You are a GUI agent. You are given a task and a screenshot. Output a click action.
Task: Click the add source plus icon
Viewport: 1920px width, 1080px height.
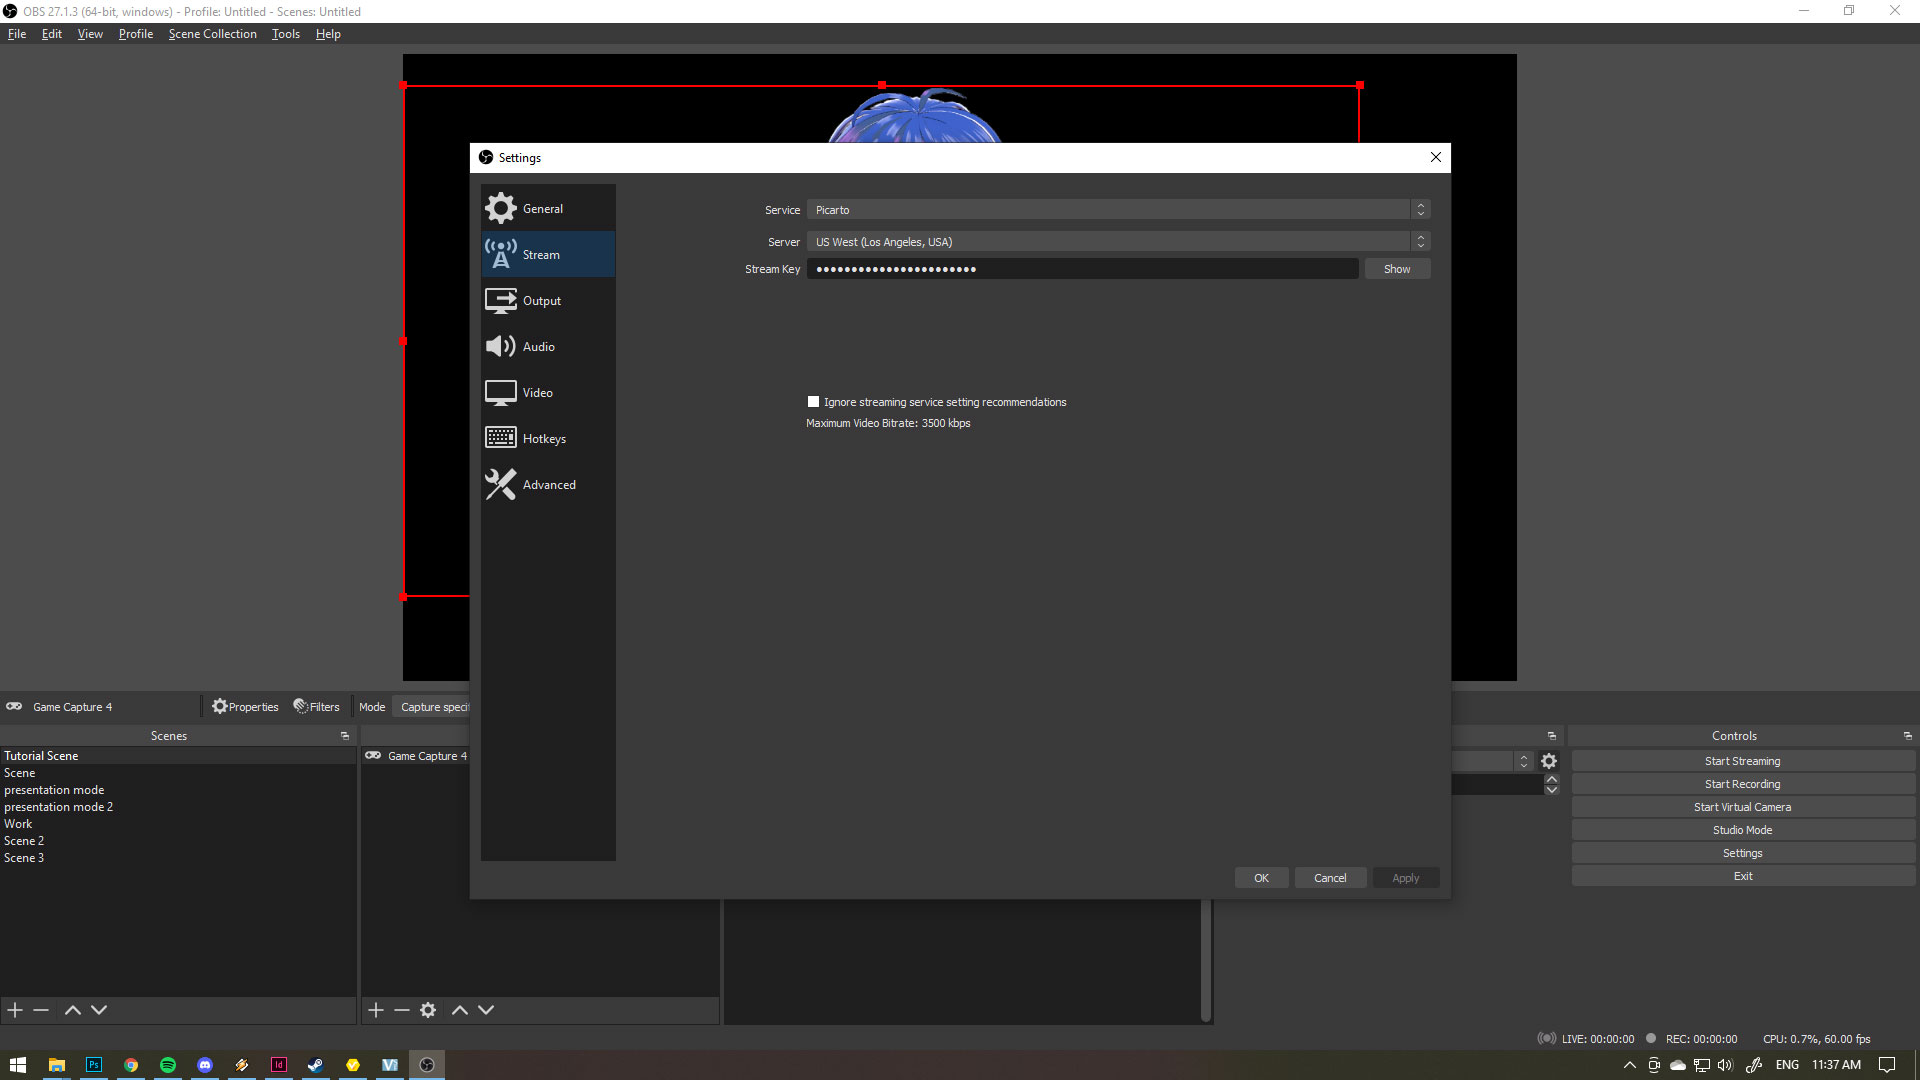[x=376, y=1010]
